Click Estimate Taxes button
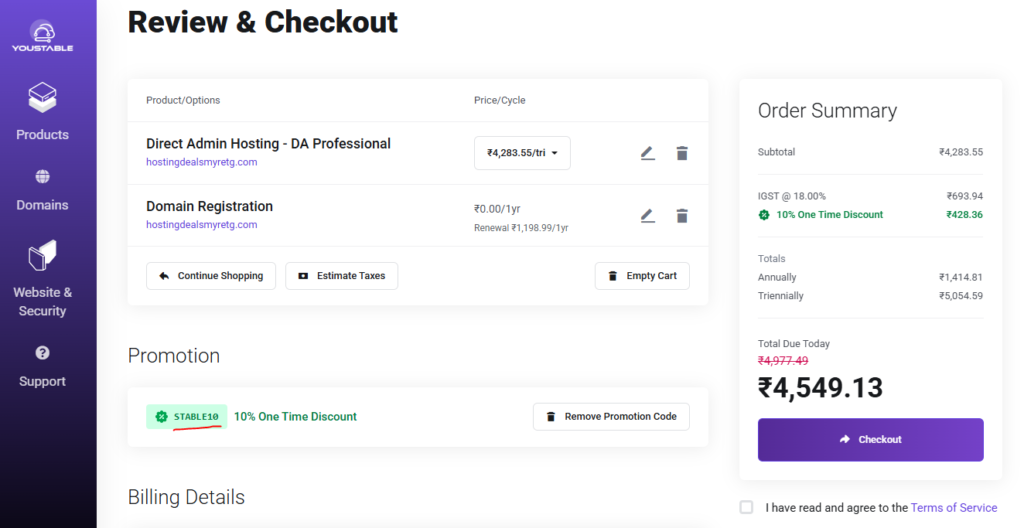The height and width of the screenshot is (528, 1024). [x=342, y=276]
